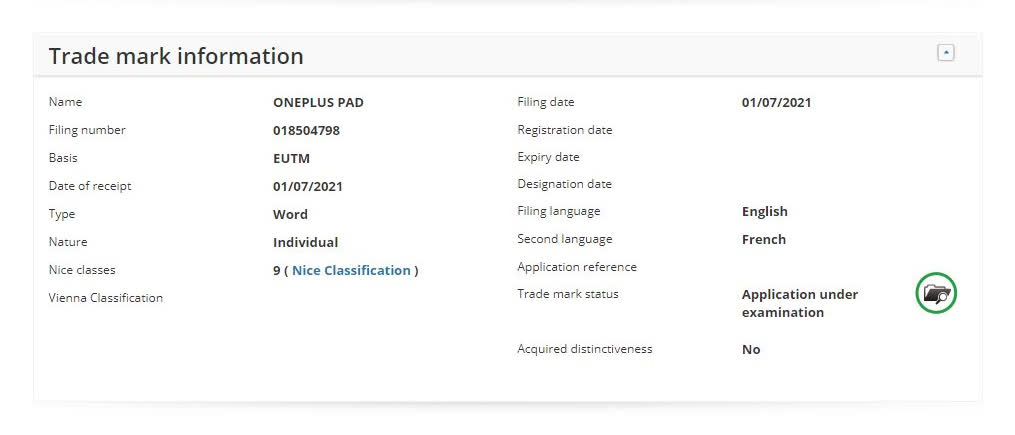
Task: Click the Individual nature value
Action: click(305, 242)
